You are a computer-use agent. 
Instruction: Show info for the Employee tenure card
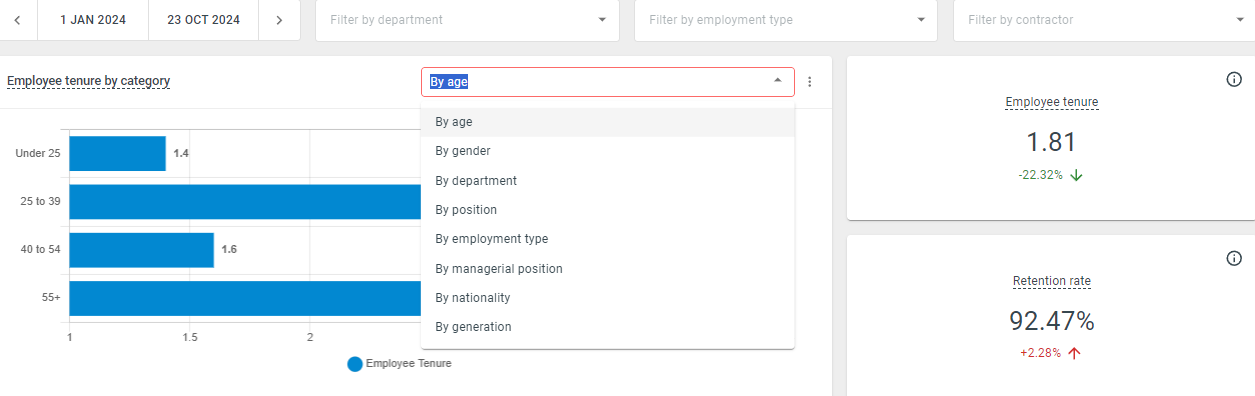[x=1234, y=80]
